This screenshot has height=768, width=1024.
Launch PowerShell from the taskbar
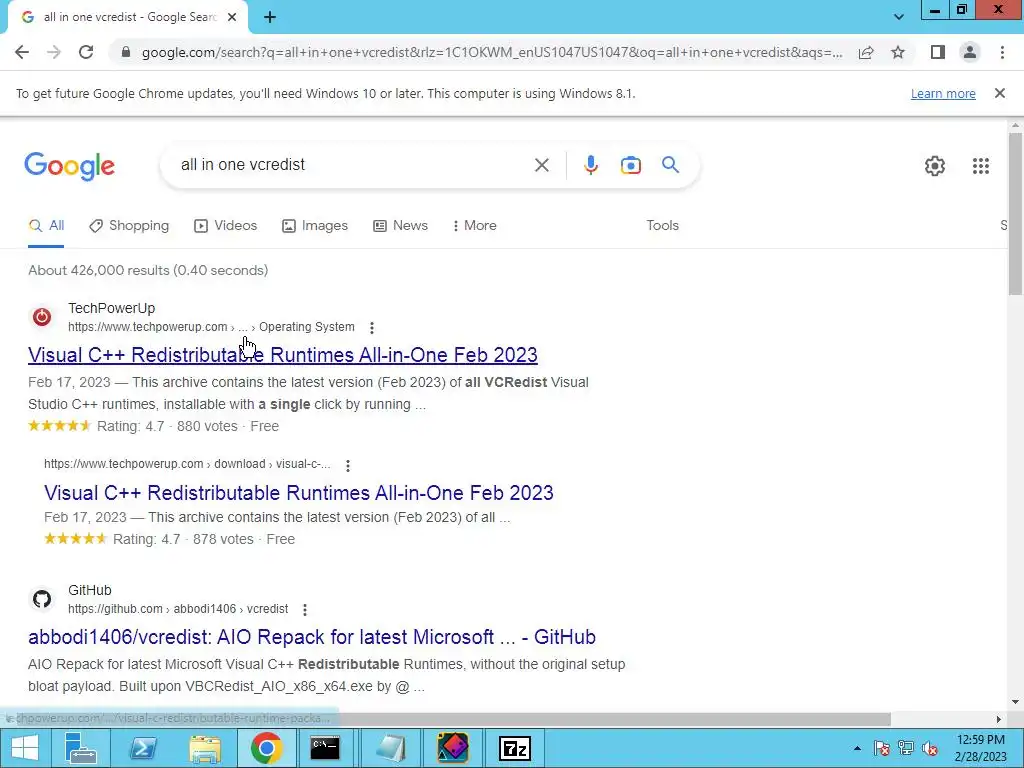coord(143,748)
